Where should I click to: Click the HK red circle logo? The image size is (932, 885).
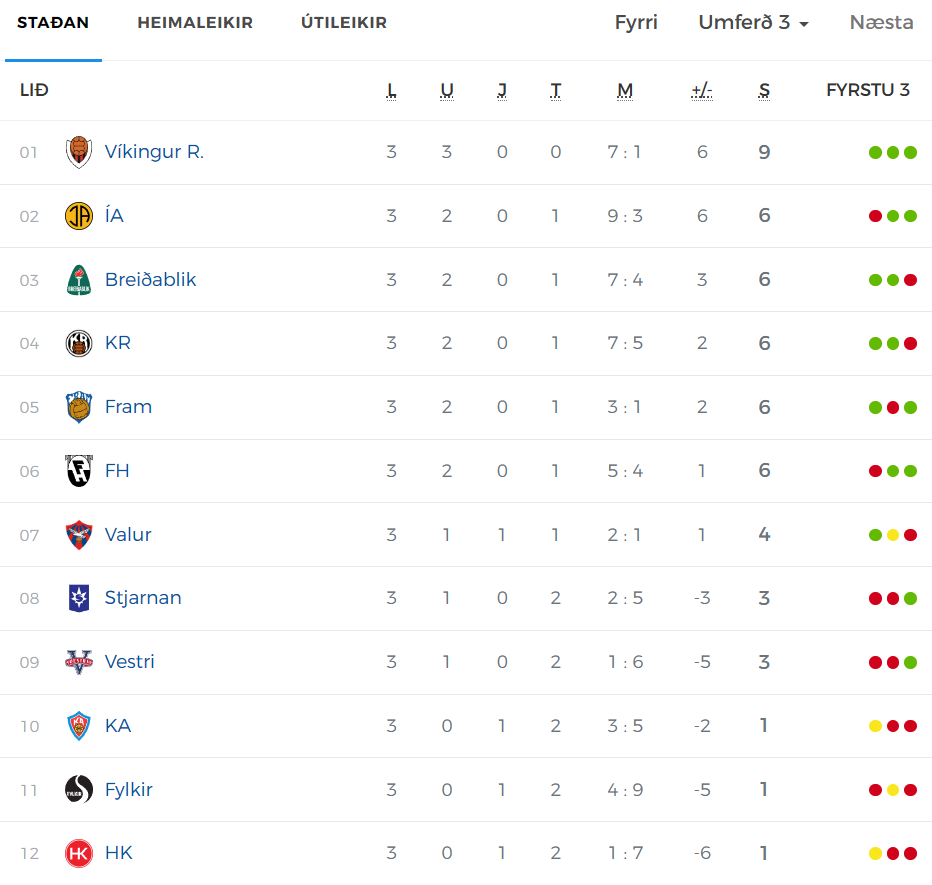78,853
